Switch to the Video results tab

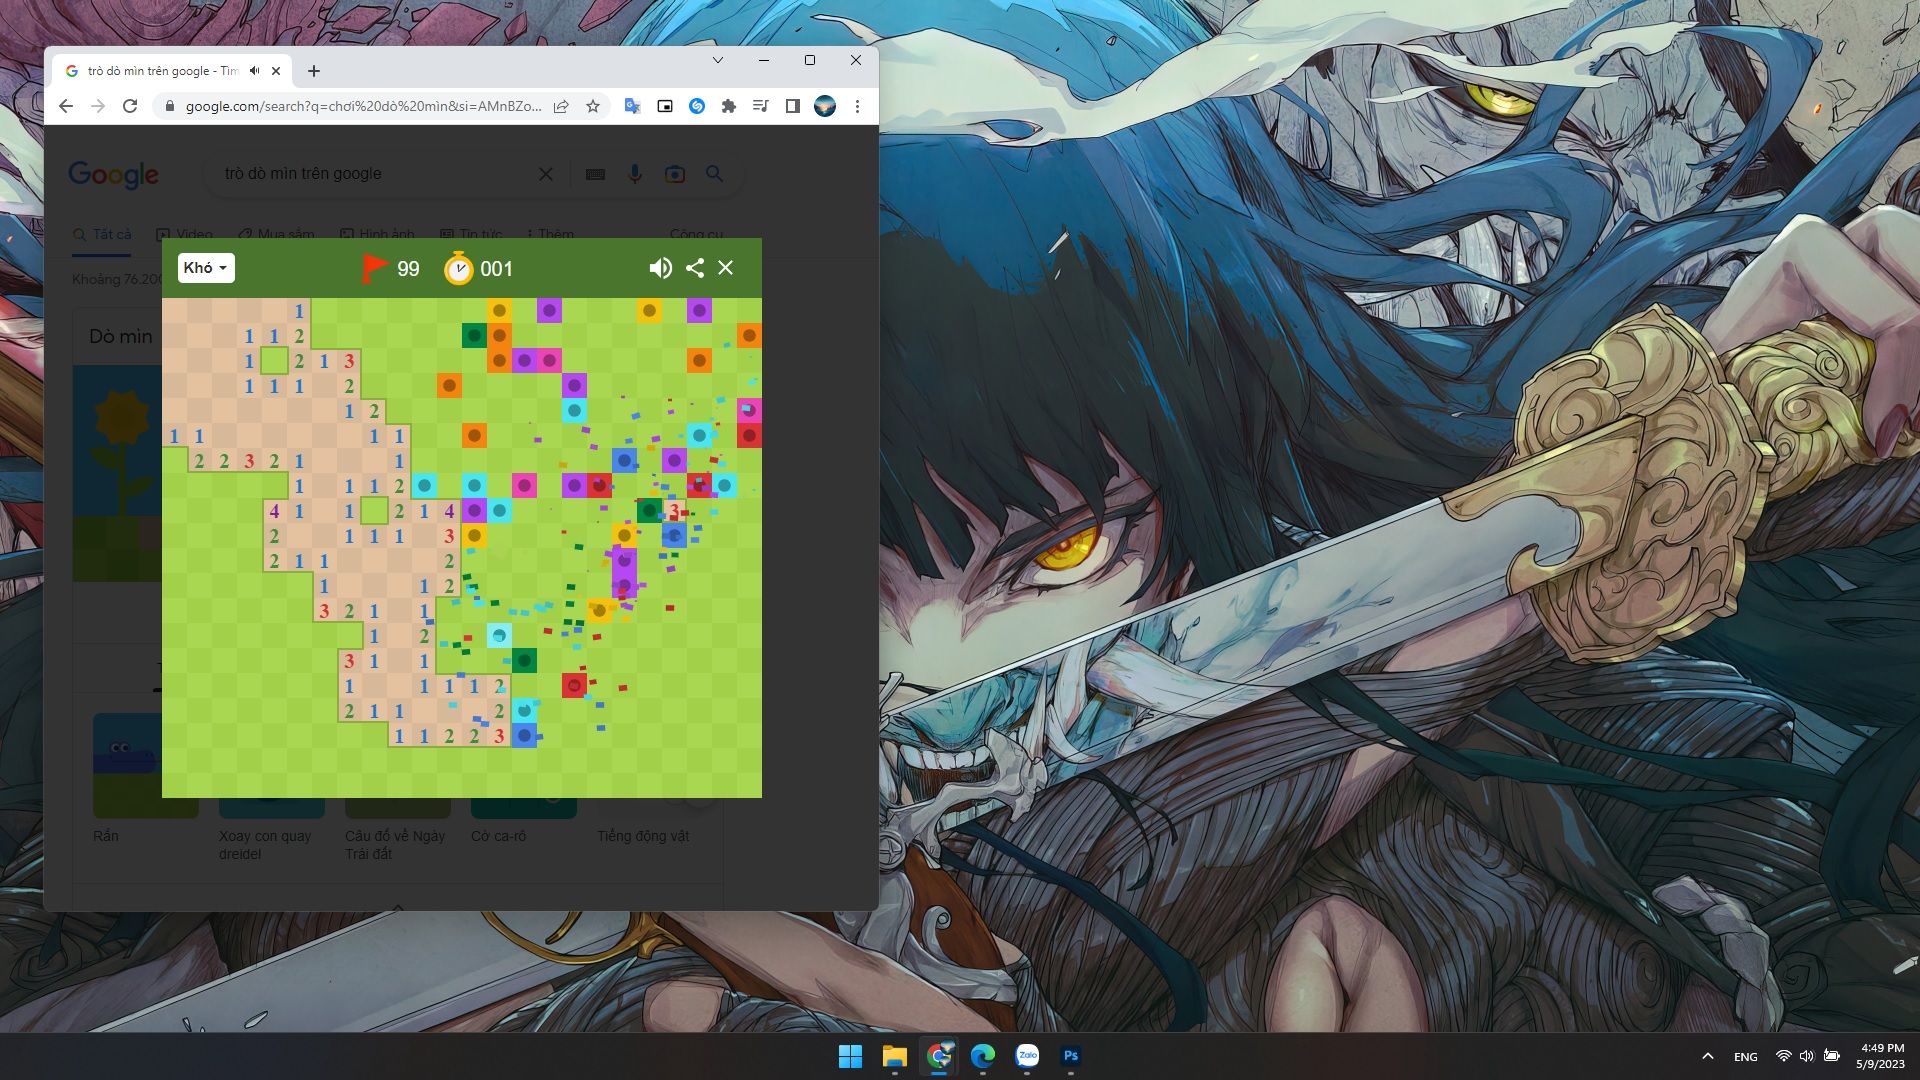(185, 234)
